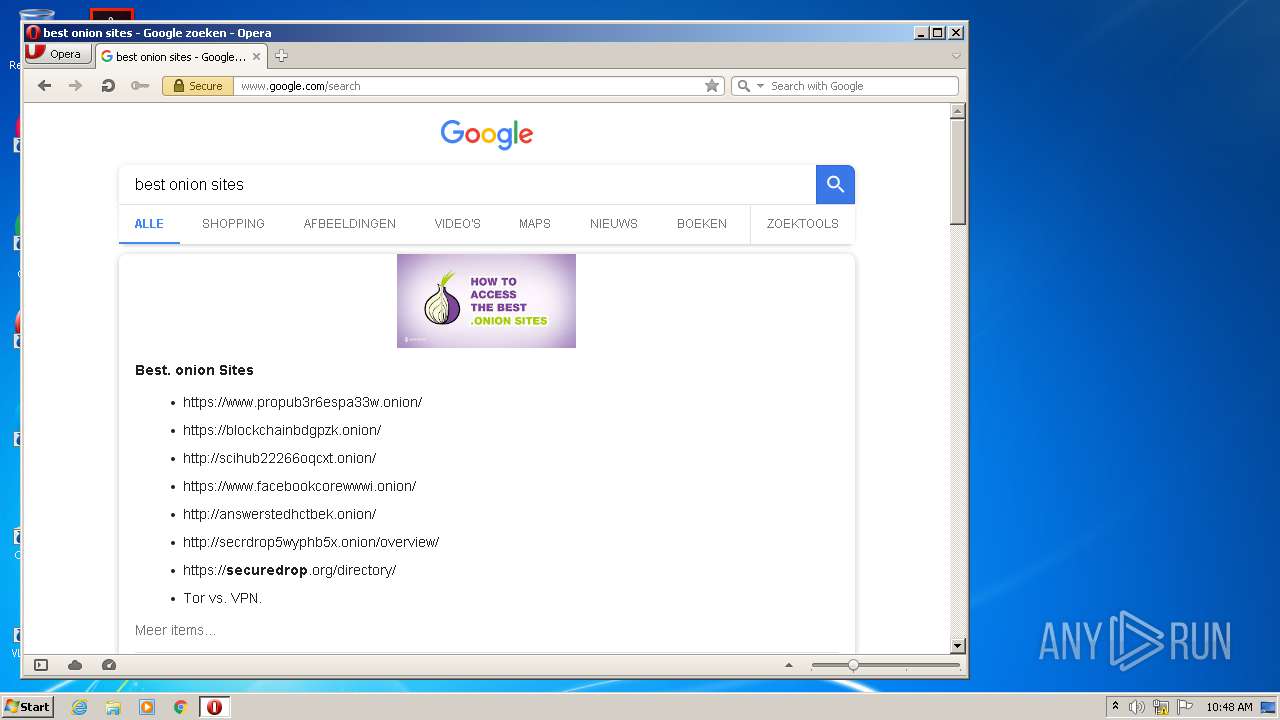The height and width of the screenshot is (720, 1280).
Task: Open a new tab with plus button
Action: tap(281, 56)
